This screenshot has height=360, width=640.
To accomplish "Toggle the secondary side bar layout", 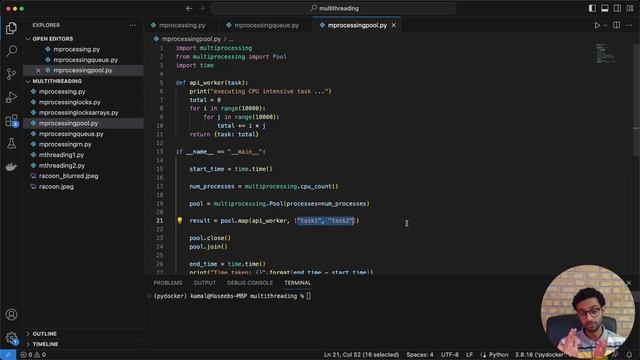I will (617, 8).
